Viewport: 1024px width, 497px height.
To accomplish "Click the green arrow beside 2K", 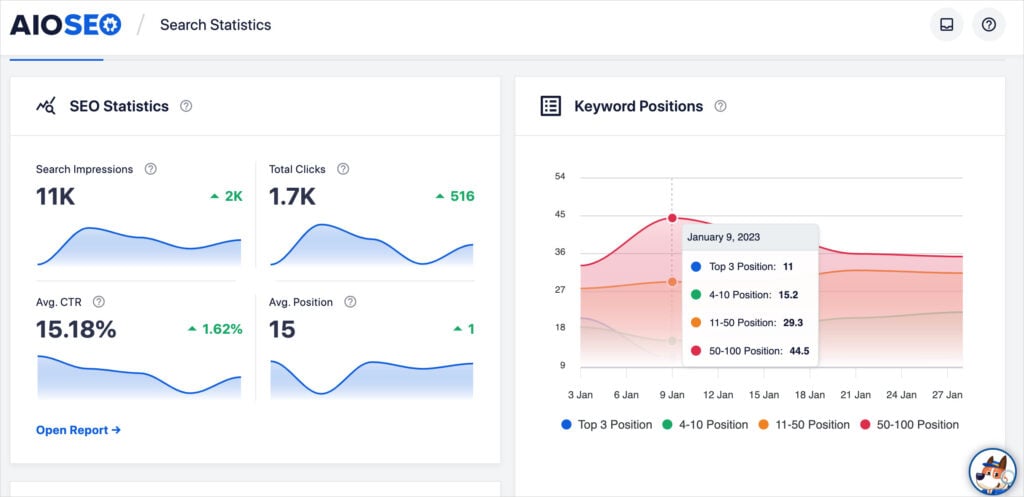I will click(214, 196).
